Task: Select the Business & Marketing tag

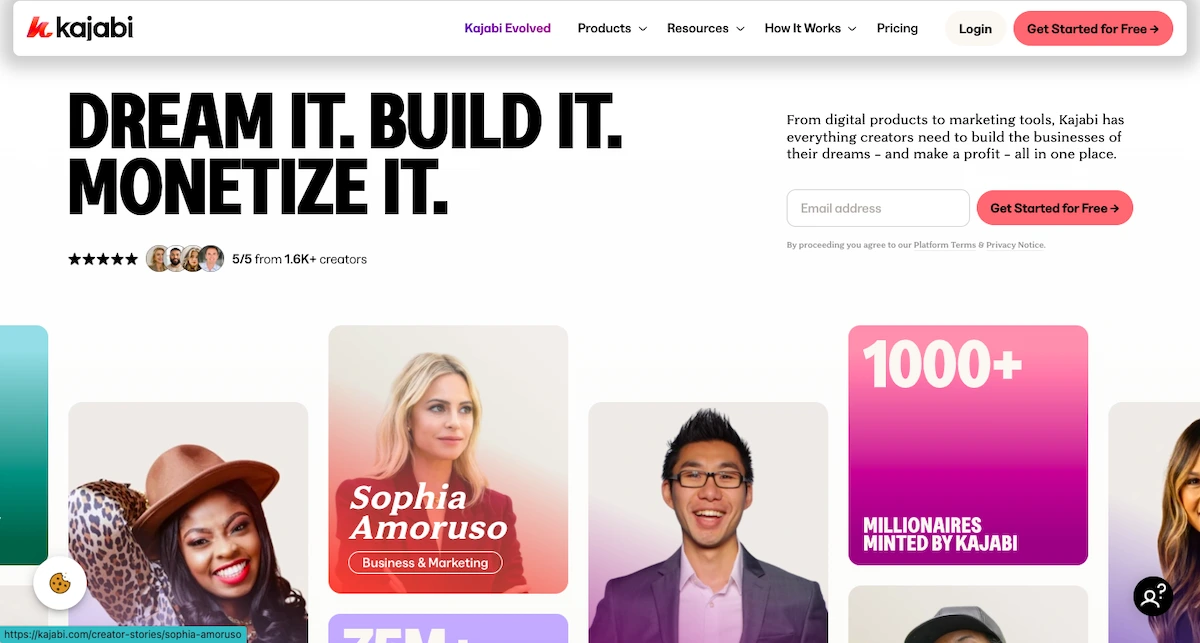Action: [425, 563]
